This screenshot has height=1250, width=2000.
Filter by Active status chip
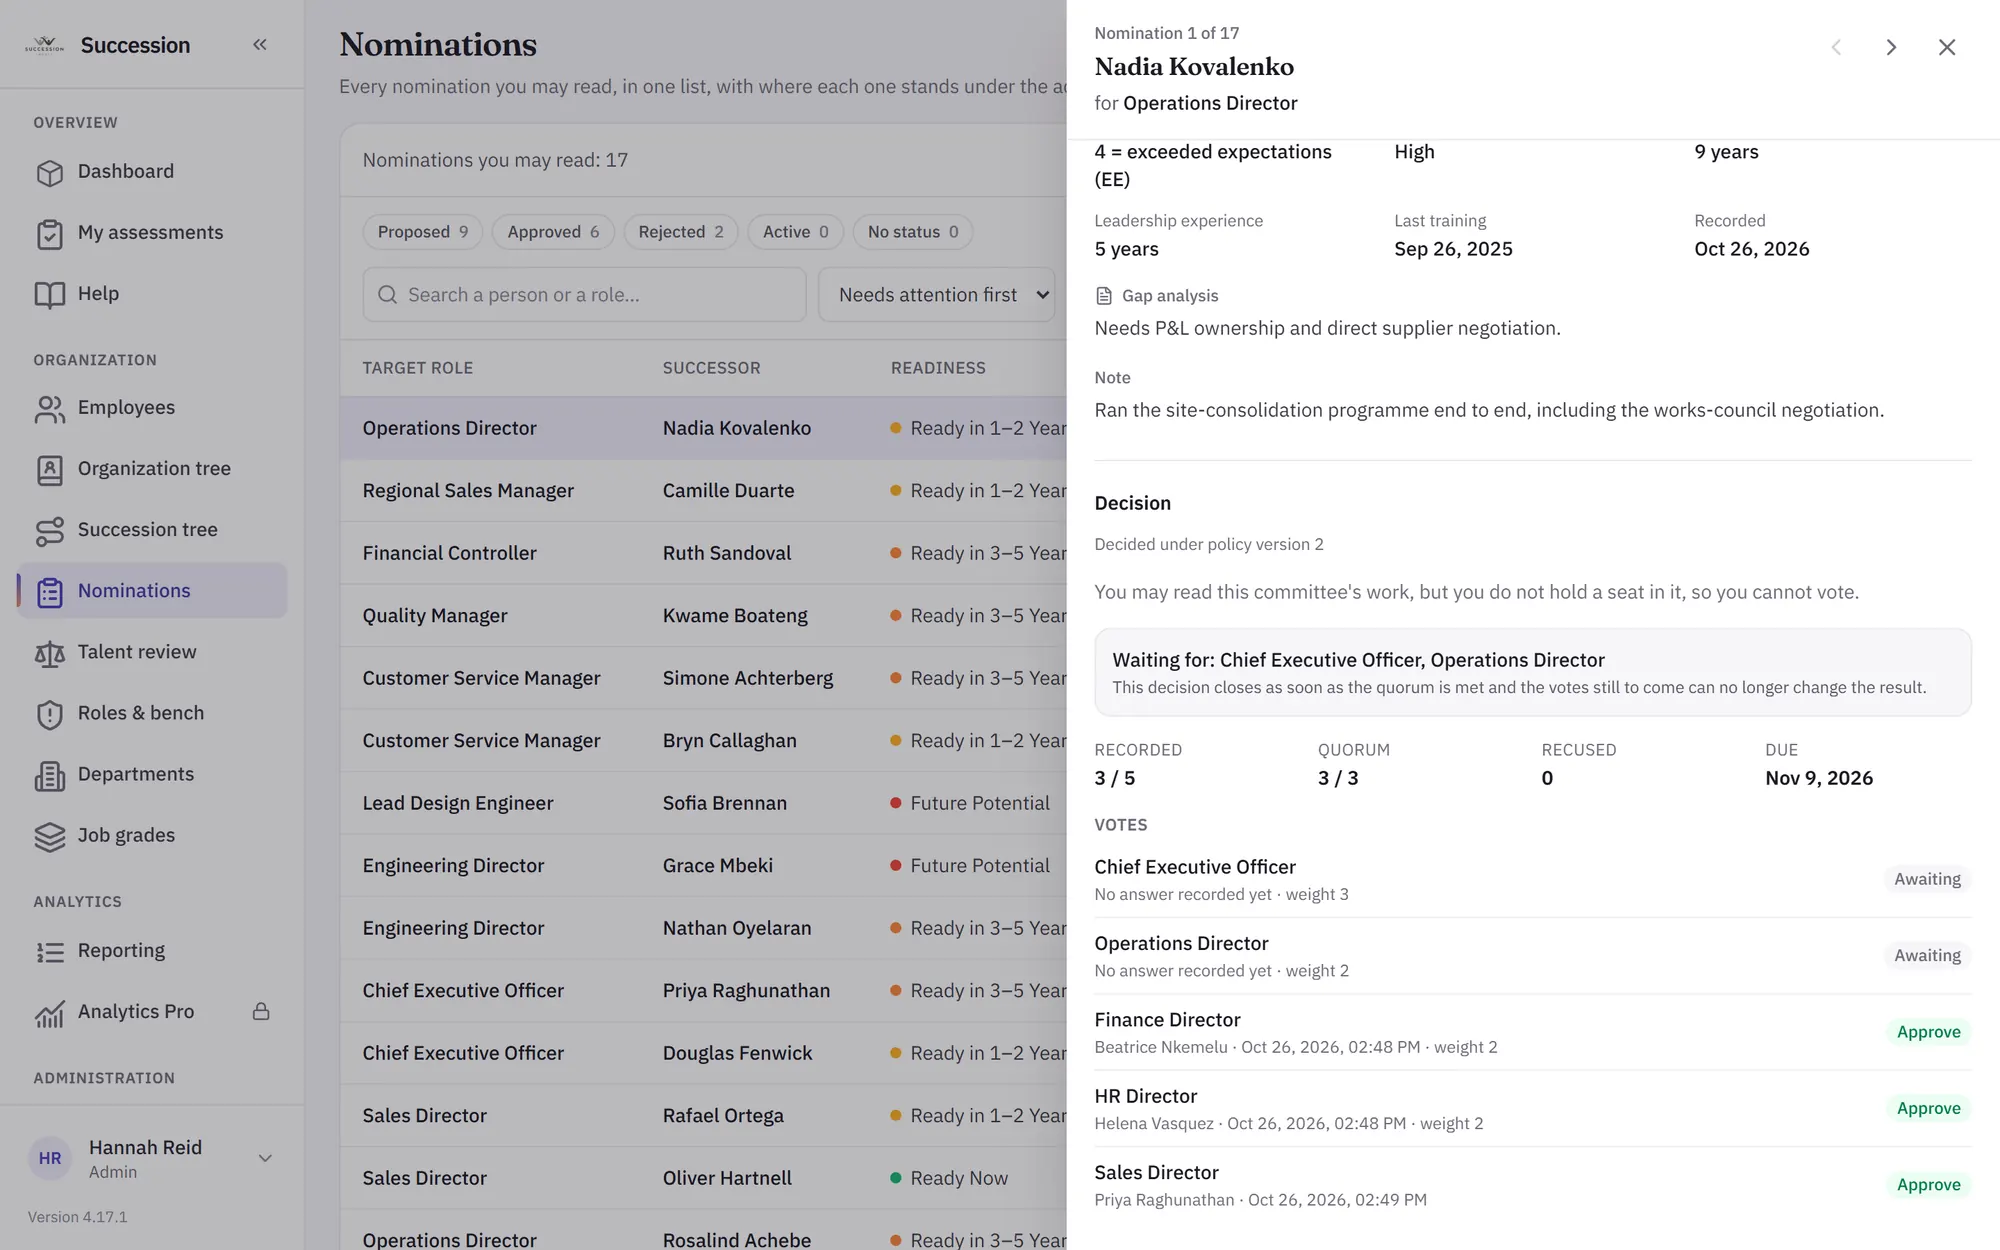[796, 232]
